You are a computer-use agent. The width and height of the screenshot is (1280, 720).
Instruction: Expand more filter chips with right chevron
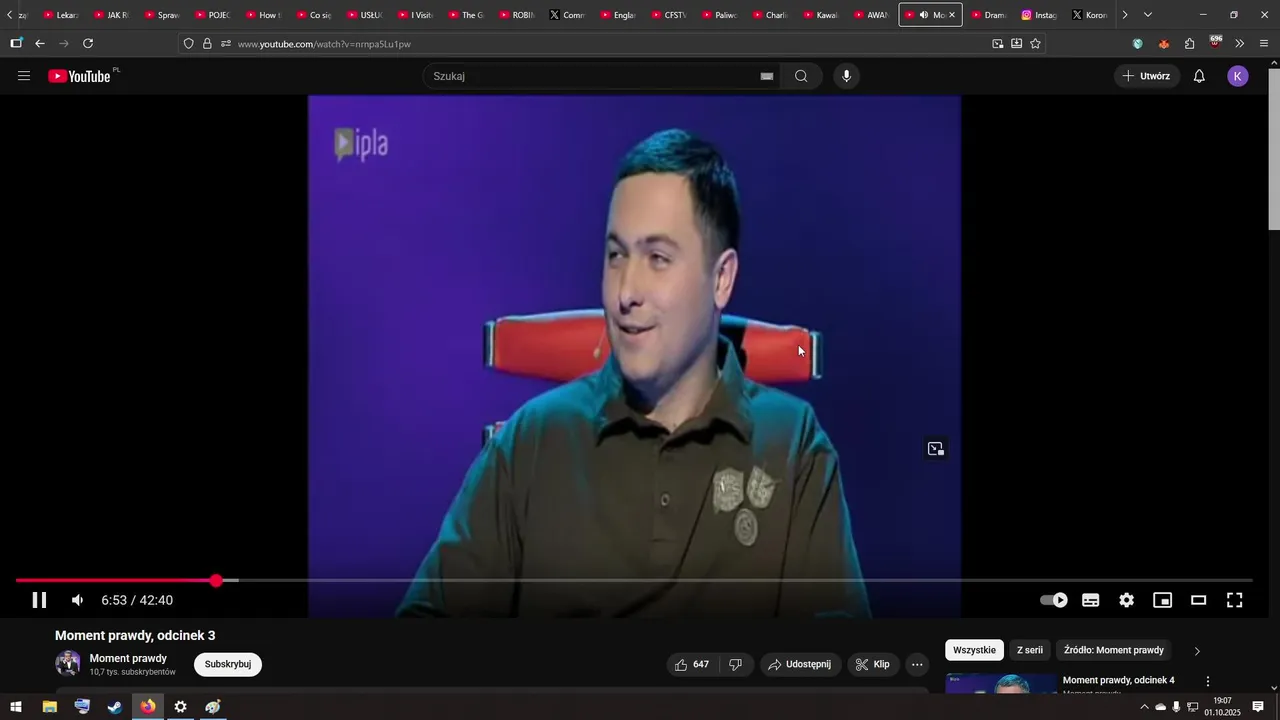(1197, 651)
